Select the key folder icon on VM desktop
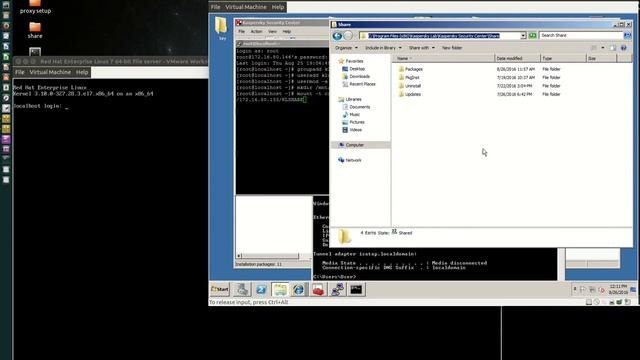 coord(222,28)
